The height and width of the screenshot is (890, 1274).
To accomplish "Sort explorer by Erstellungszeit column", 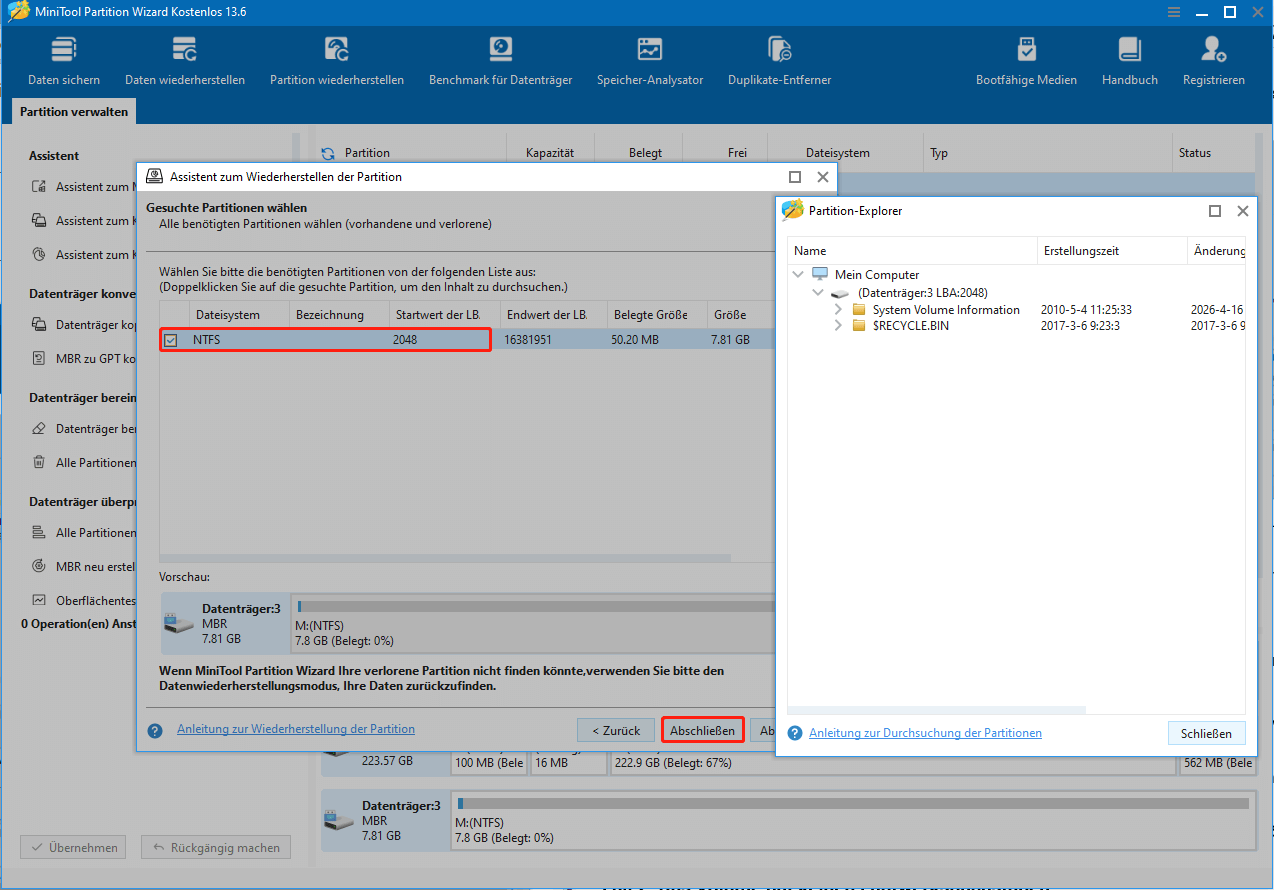I will [x=1112, y=251].
